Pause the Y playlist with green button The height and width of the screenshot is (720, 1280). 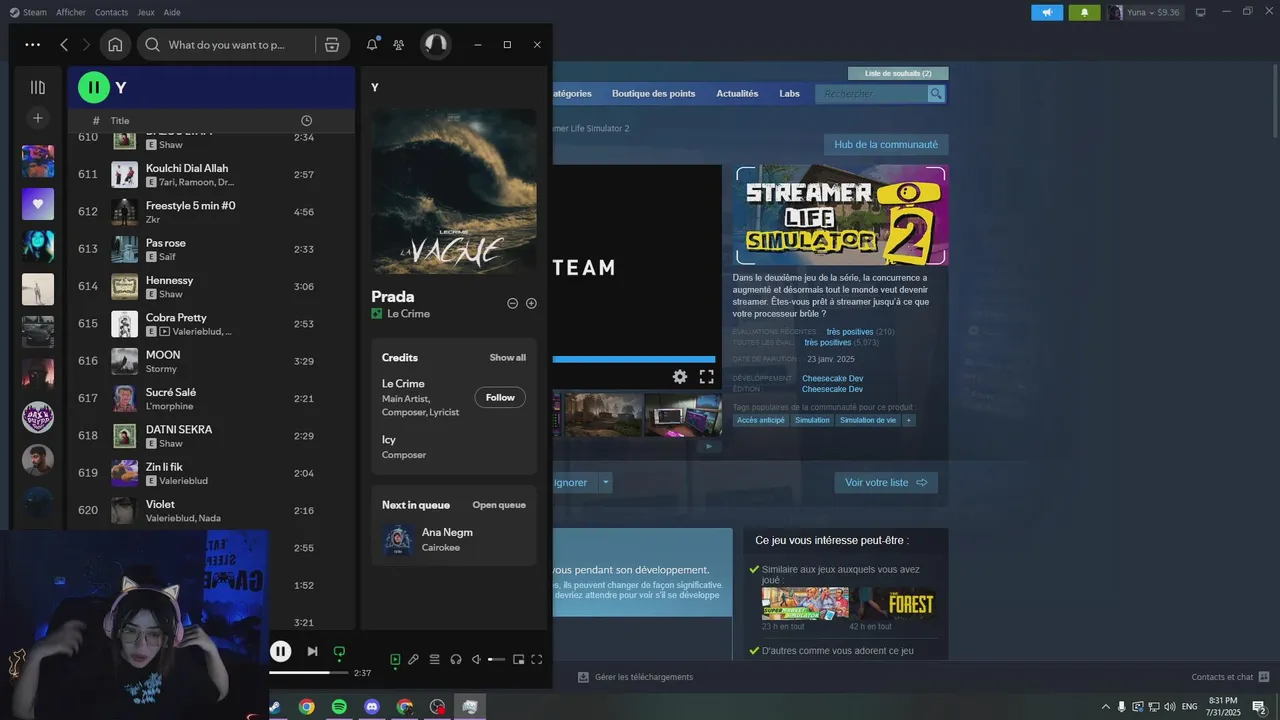[94, 88]
